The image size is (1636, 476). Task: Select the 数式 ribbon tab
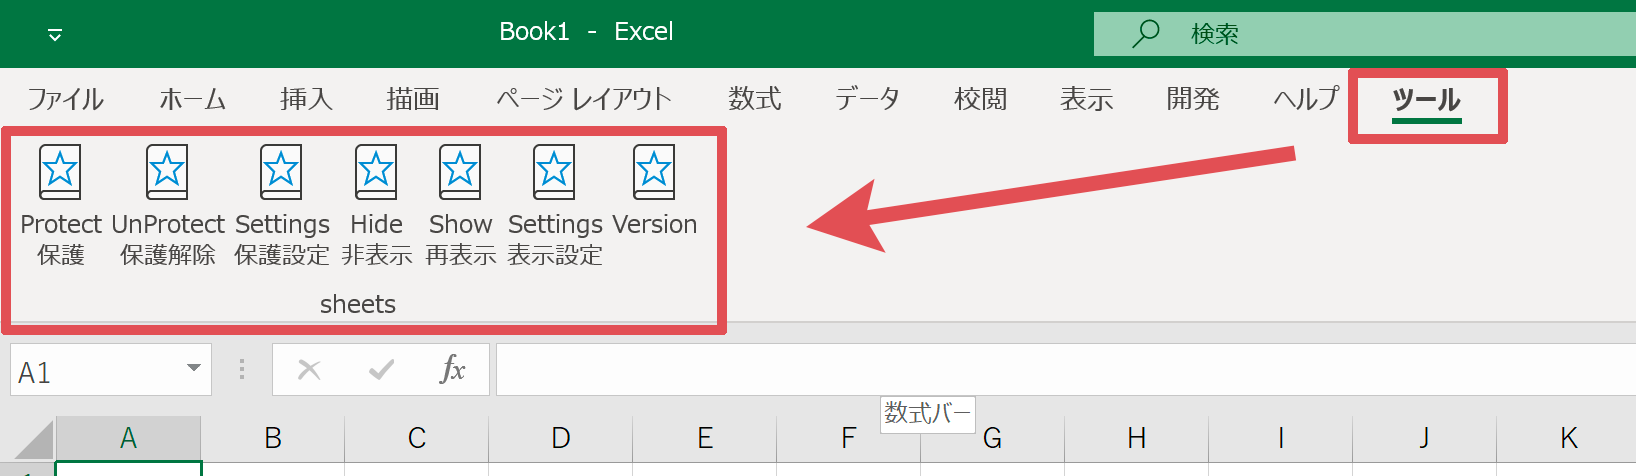click(754, 99)
